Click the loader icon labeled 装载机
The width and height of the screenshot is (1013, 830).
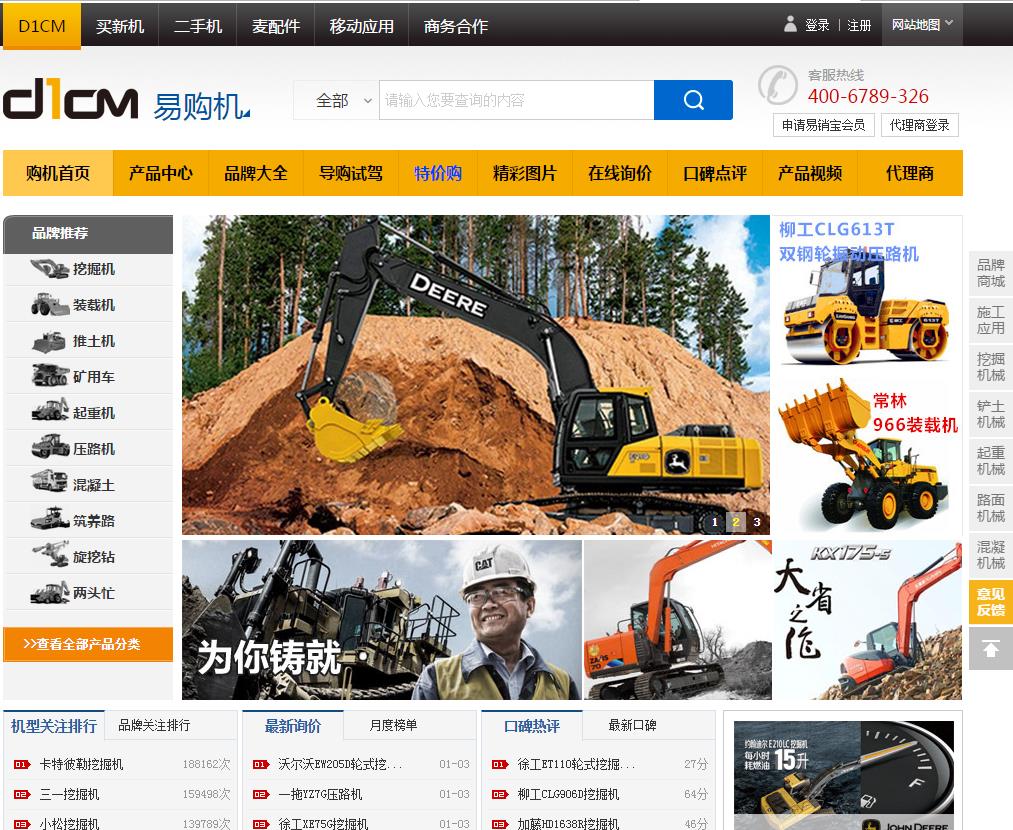pos(49,304)
